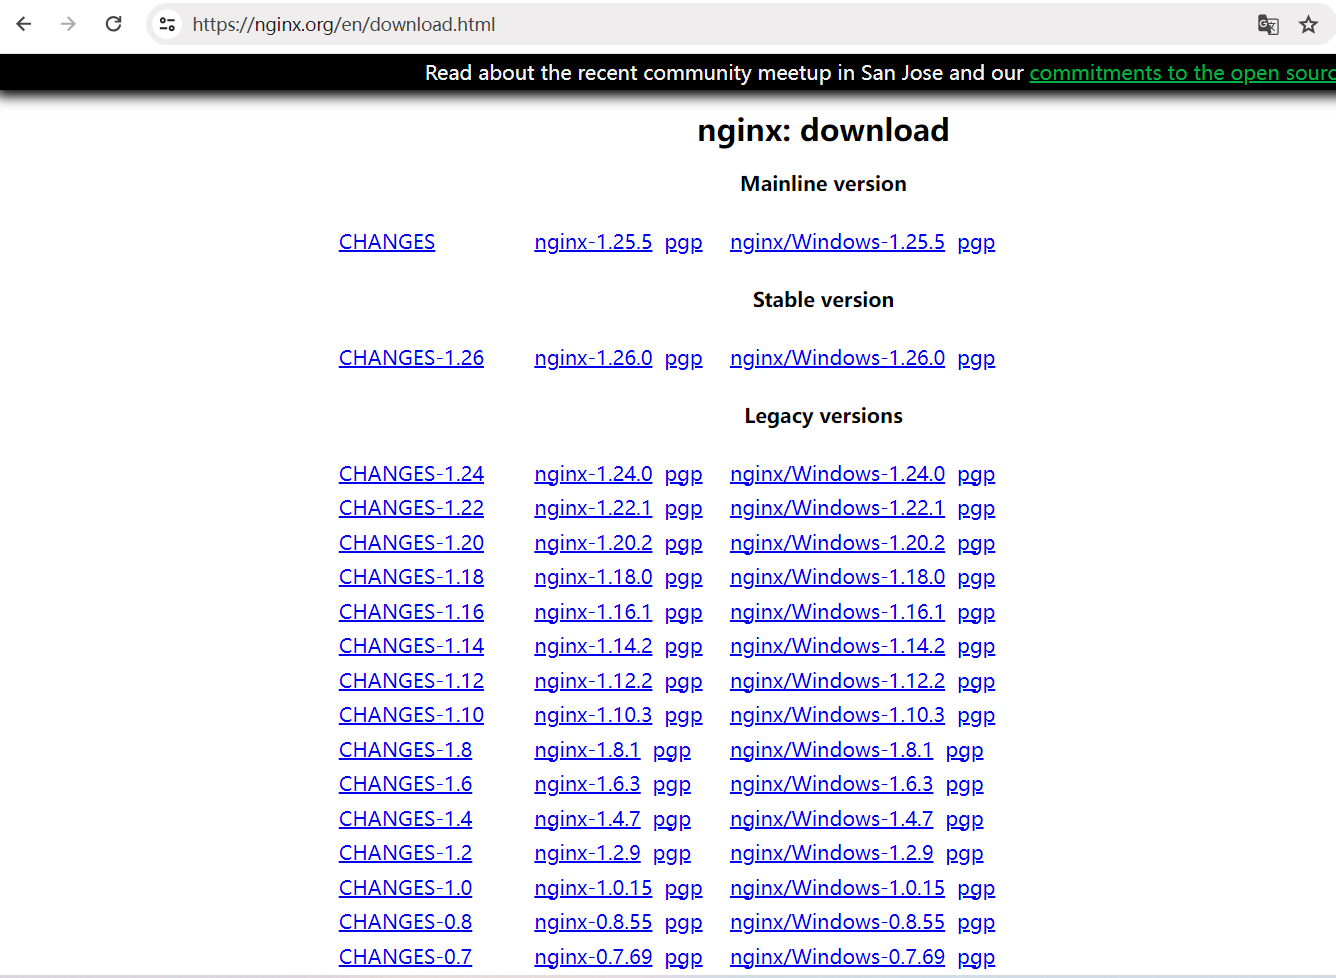Open CHANGES-1.22 link
The image size is (1336, 978).
click(411, 508)
